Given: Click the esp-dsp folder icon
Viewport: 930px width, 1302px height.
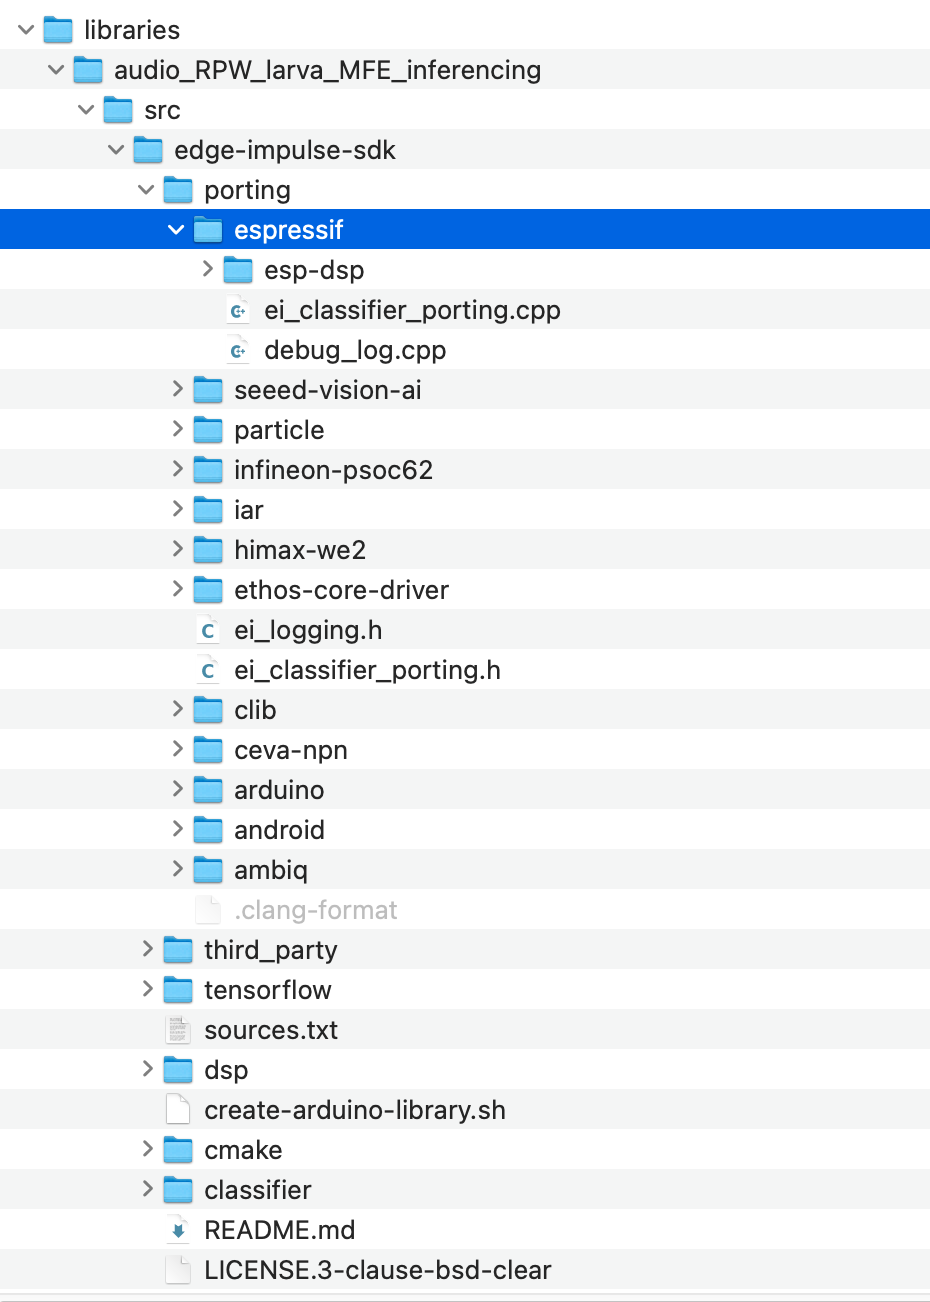Looking at the screenshot, I should (238, 270).
